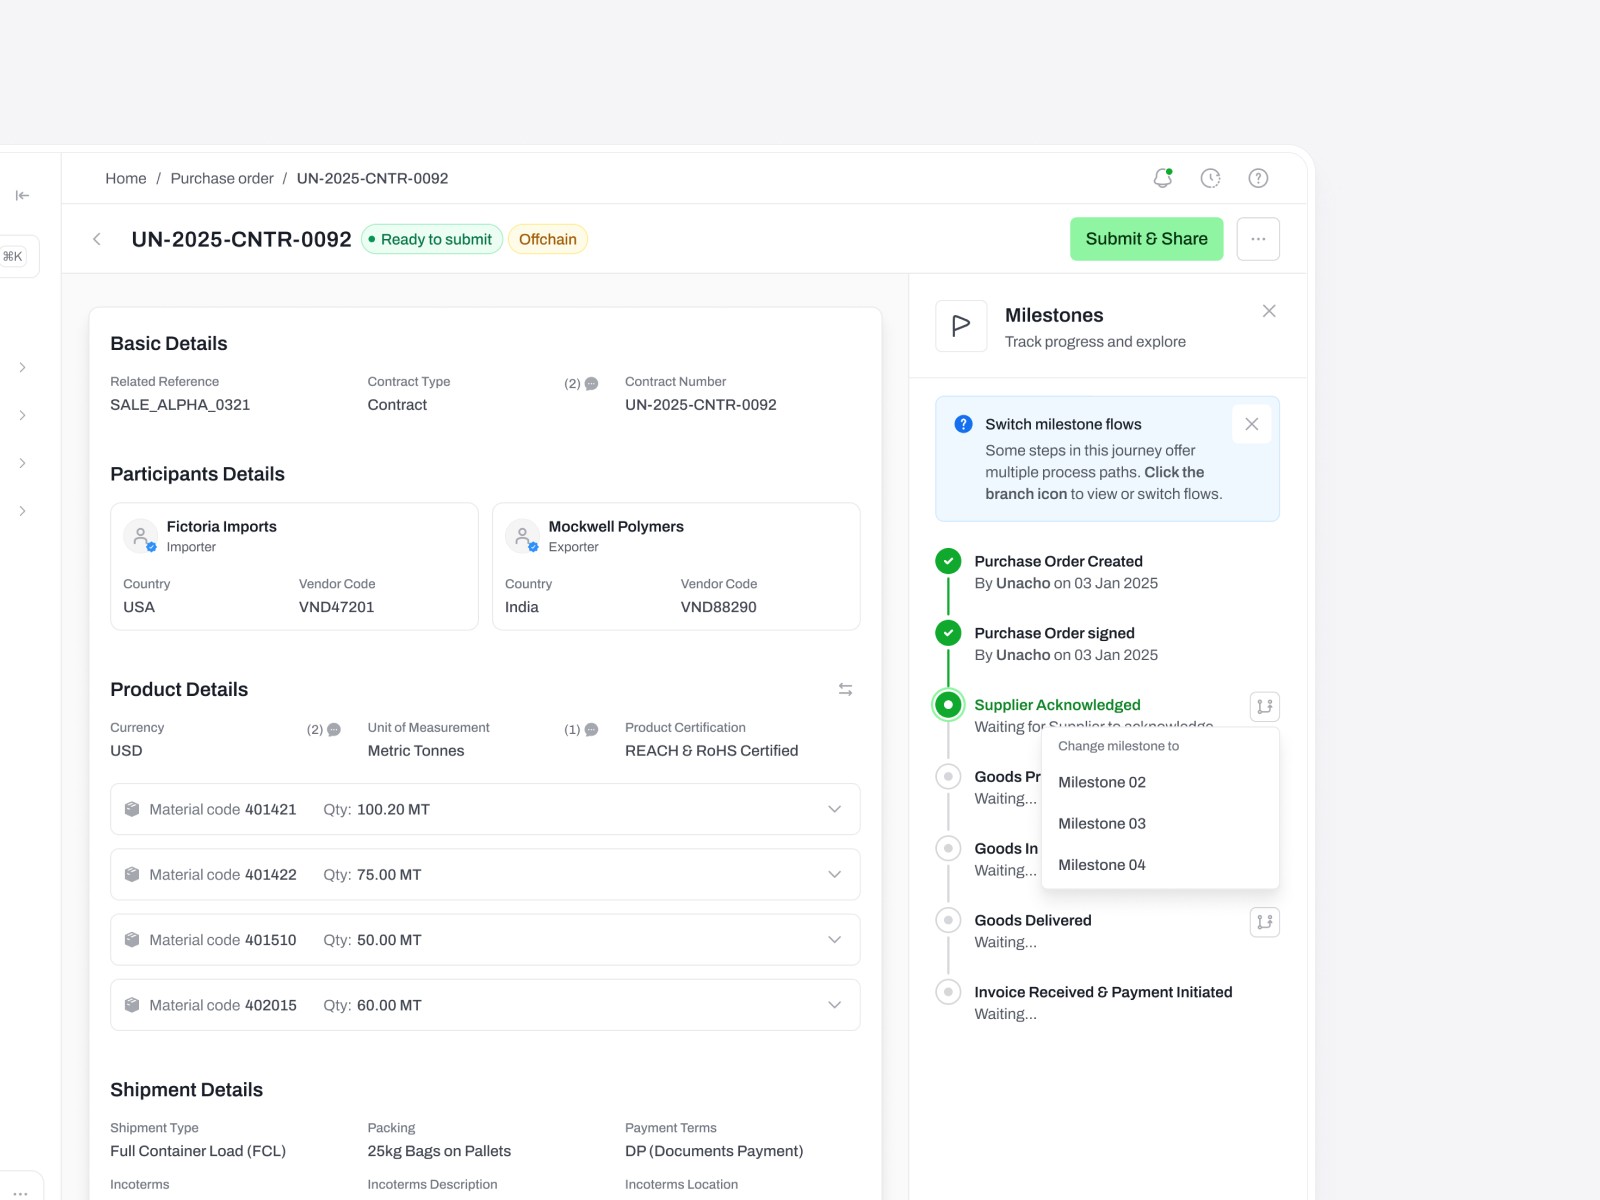Click the Goods Delivered step marker
1600x1200 pixels.
tap(948, 920)
